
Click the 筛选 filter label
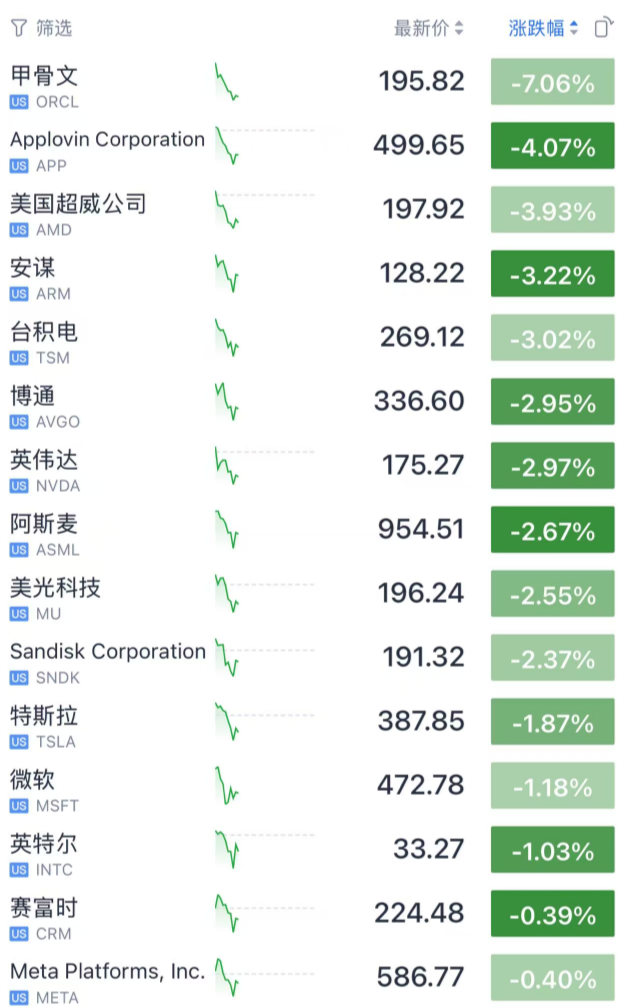54,28
